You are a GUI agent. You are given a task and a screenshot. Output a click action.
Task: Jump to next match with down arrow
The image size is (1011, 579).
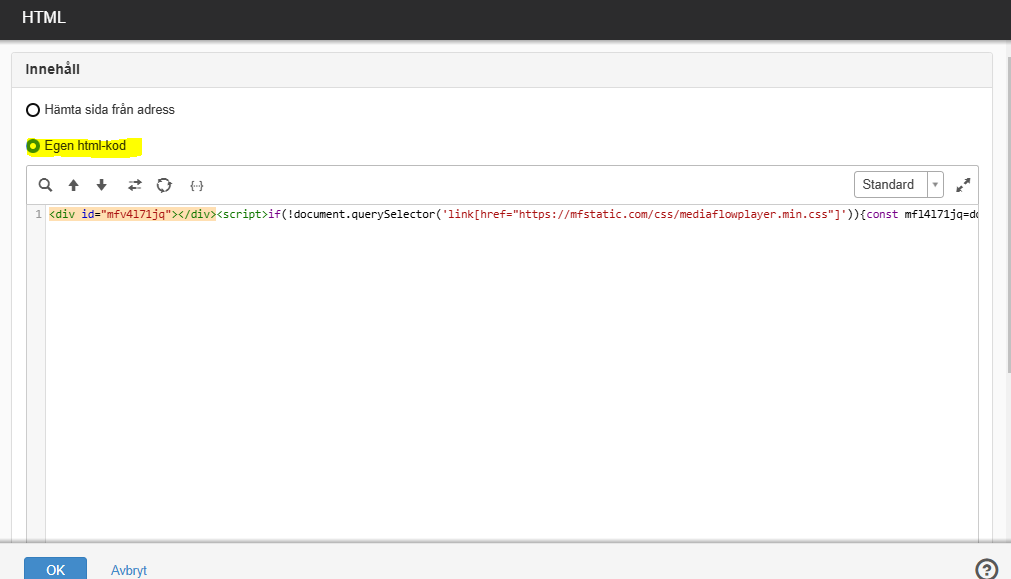(101, 185)
